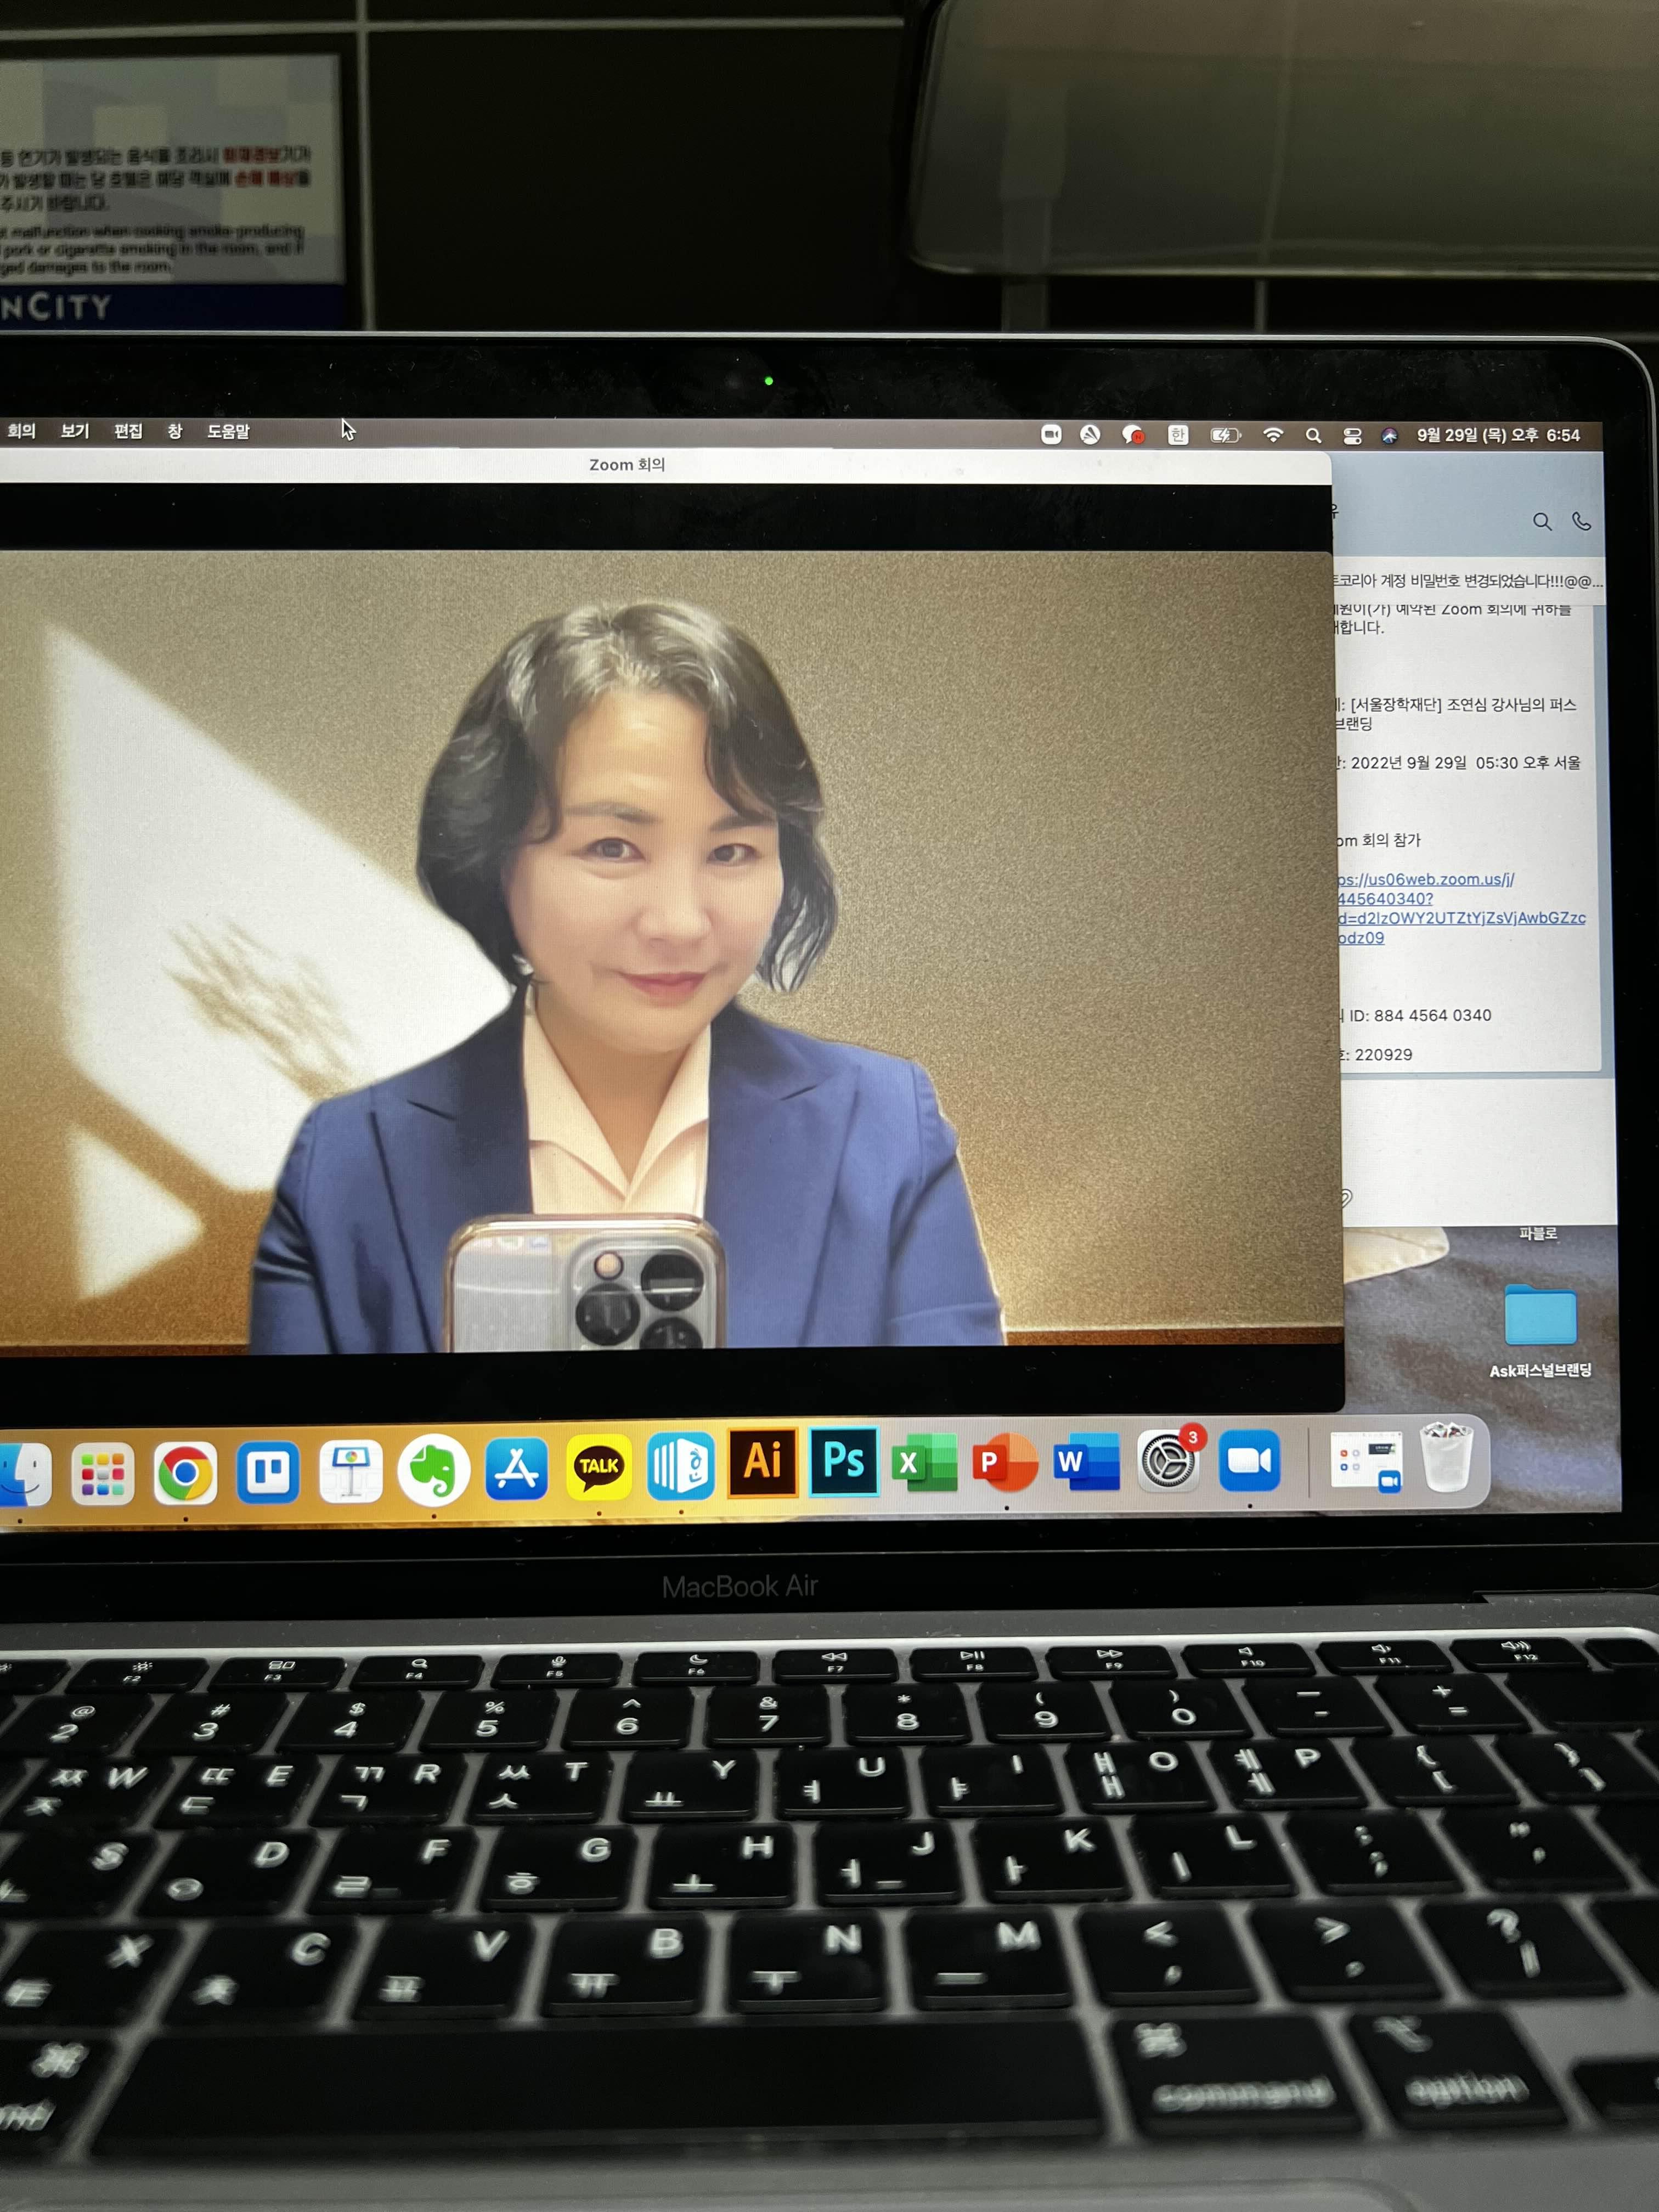
Task: Launch Photoshop from the dock
Action: 843,1461
